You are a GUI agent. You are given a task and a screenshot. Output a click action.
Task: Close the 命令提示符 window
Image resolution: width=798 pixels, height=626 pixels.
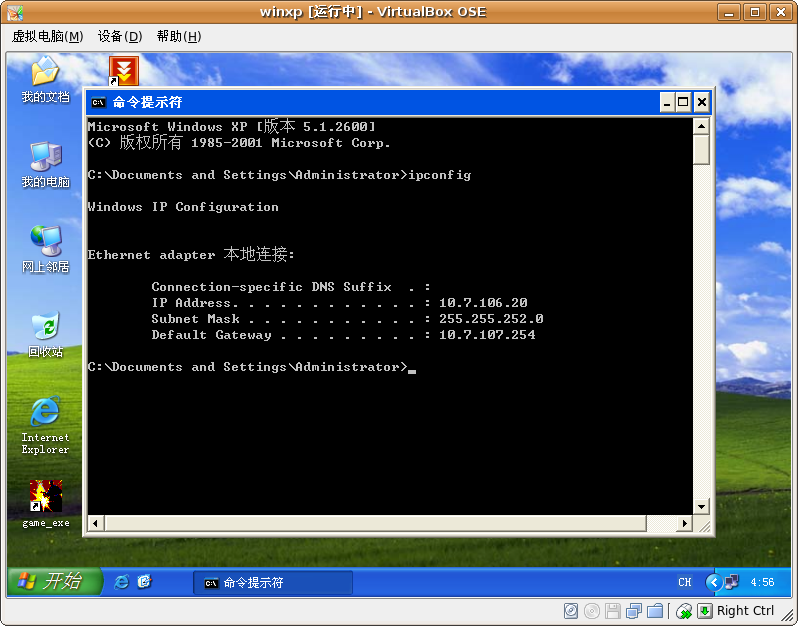701,103
